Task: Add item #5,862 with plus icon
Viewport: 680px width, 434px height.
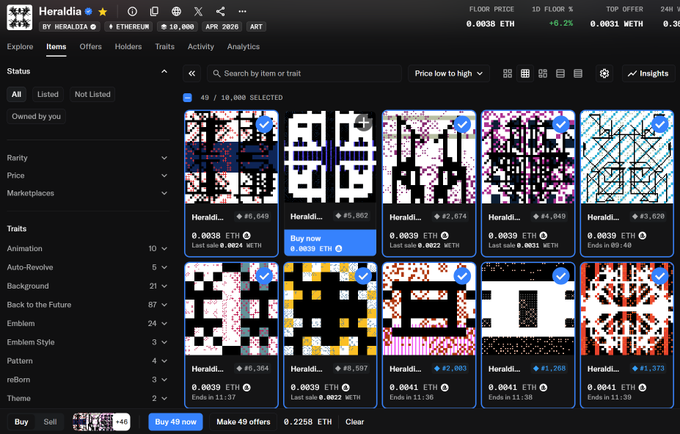Action: click(363, 123)
